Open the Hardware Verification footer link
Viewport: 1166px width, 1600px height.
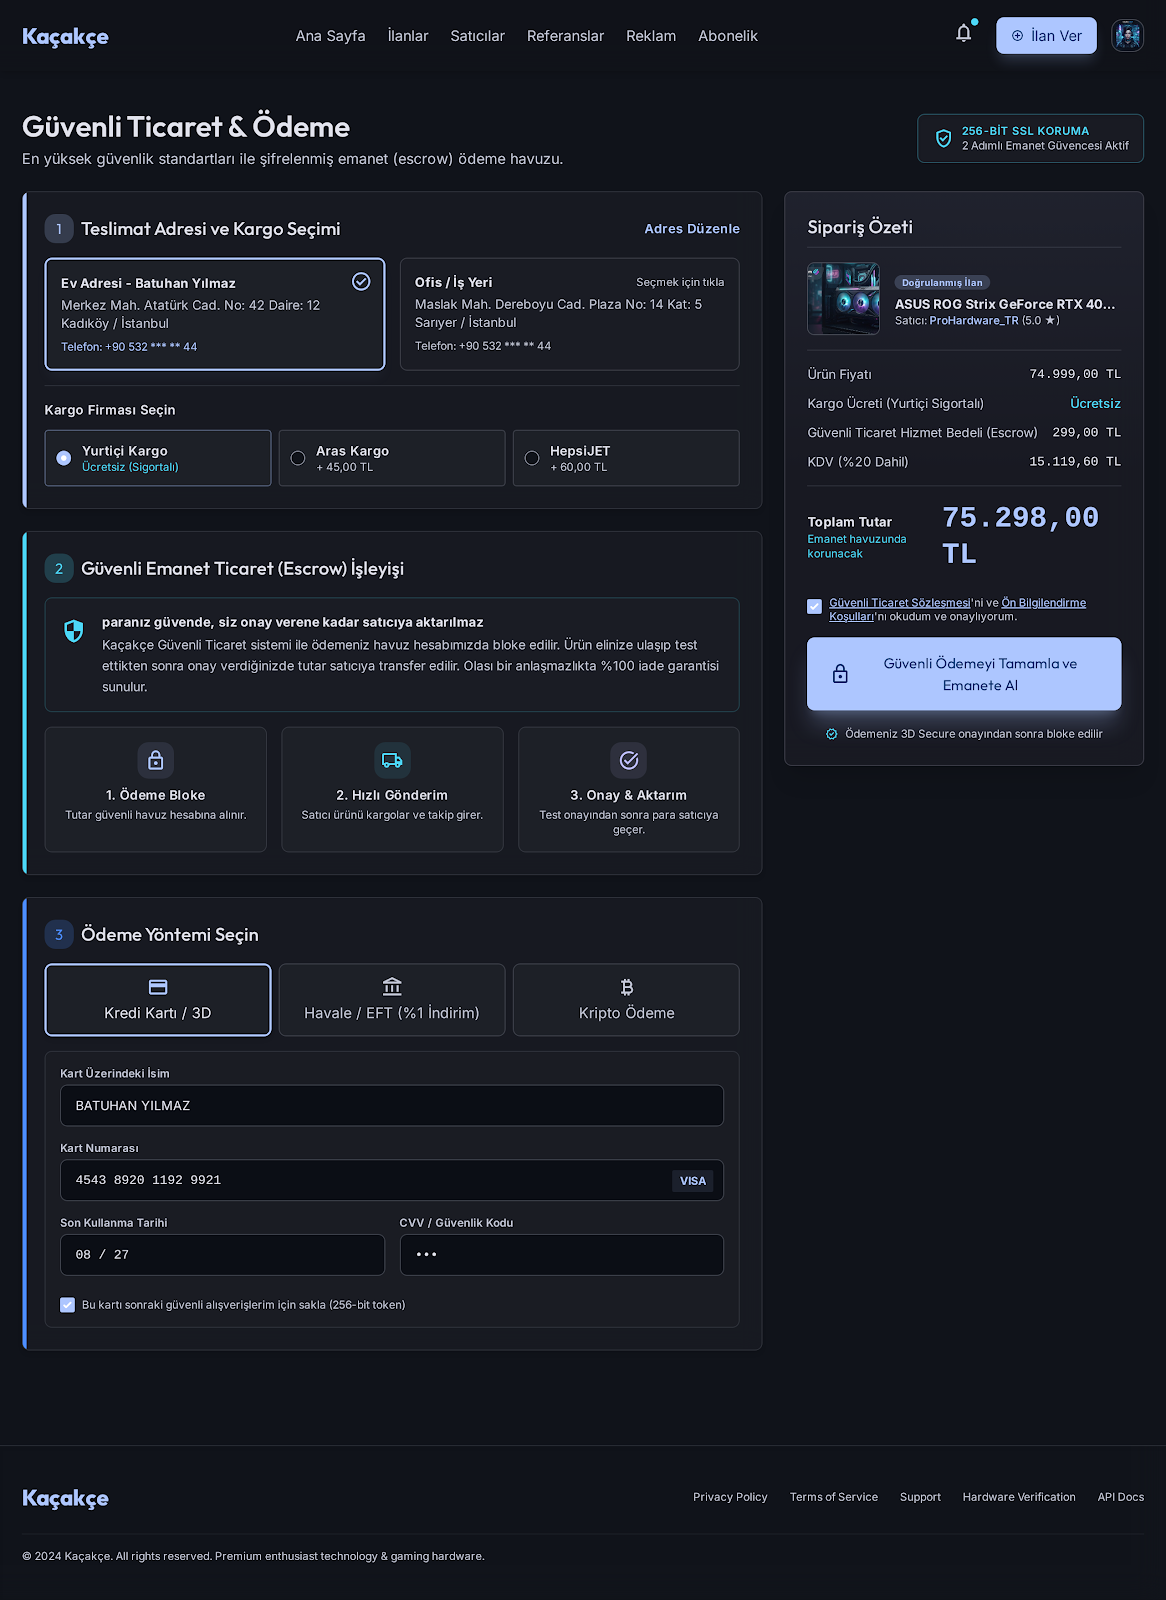[x=1019, y=1497]
